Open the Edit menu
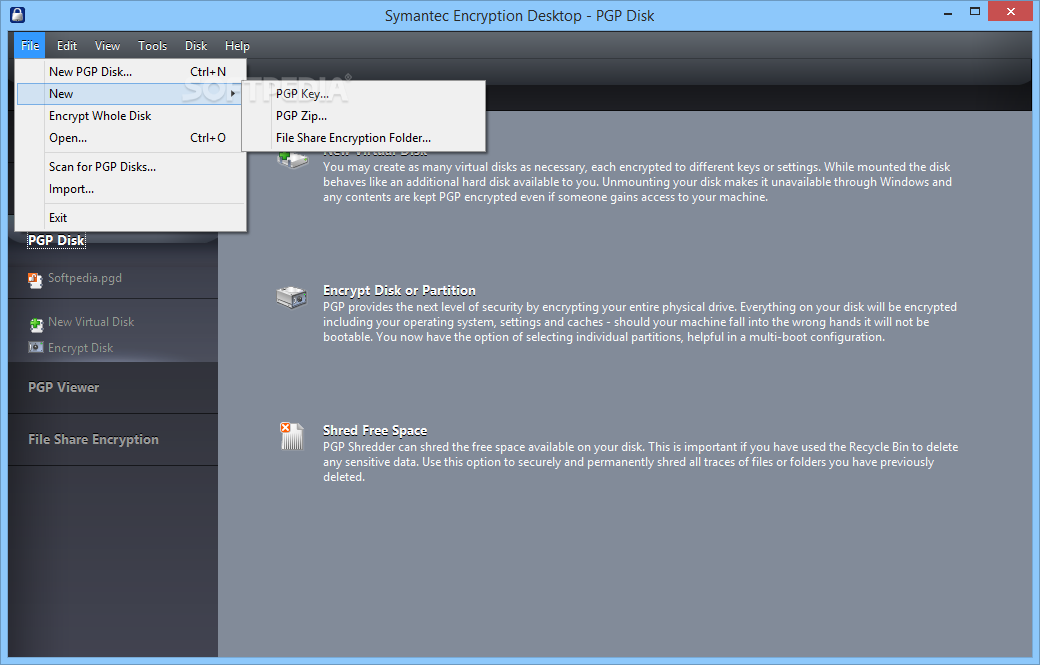Screen dimensions: 1040x665 67,46
